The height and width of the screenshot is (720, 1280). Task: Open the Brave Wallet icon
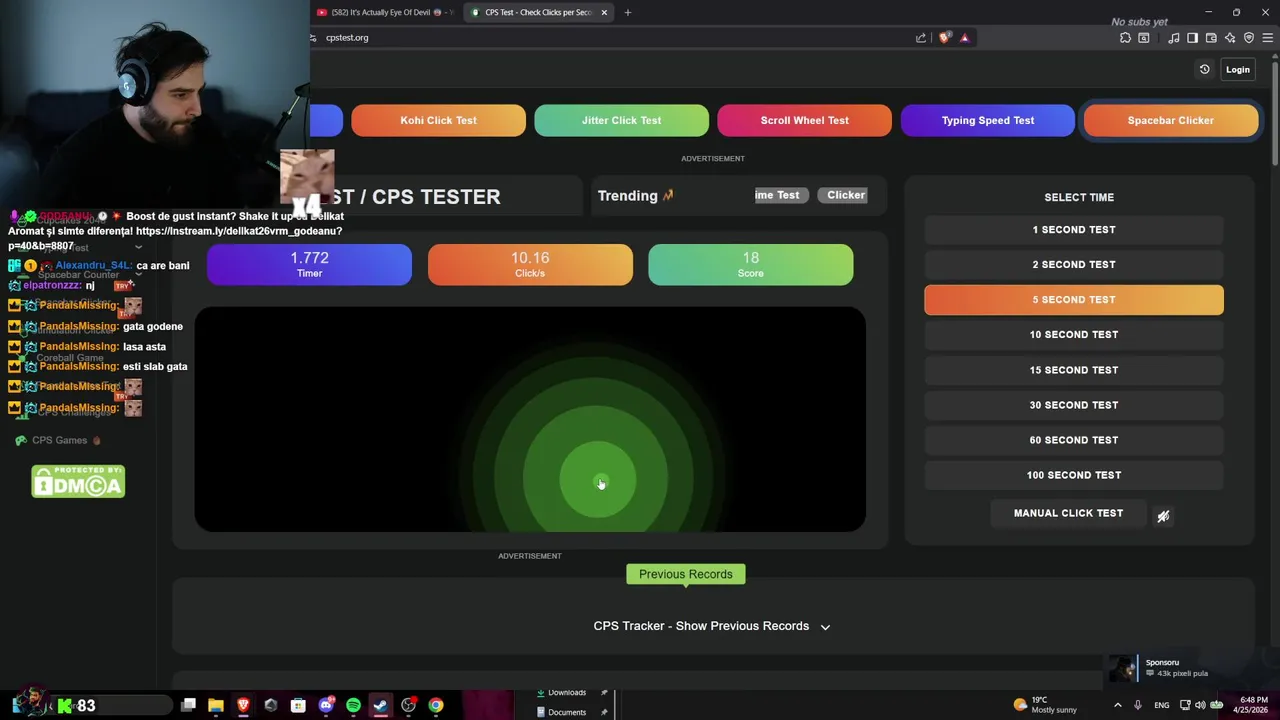(x=1211, y=38)
